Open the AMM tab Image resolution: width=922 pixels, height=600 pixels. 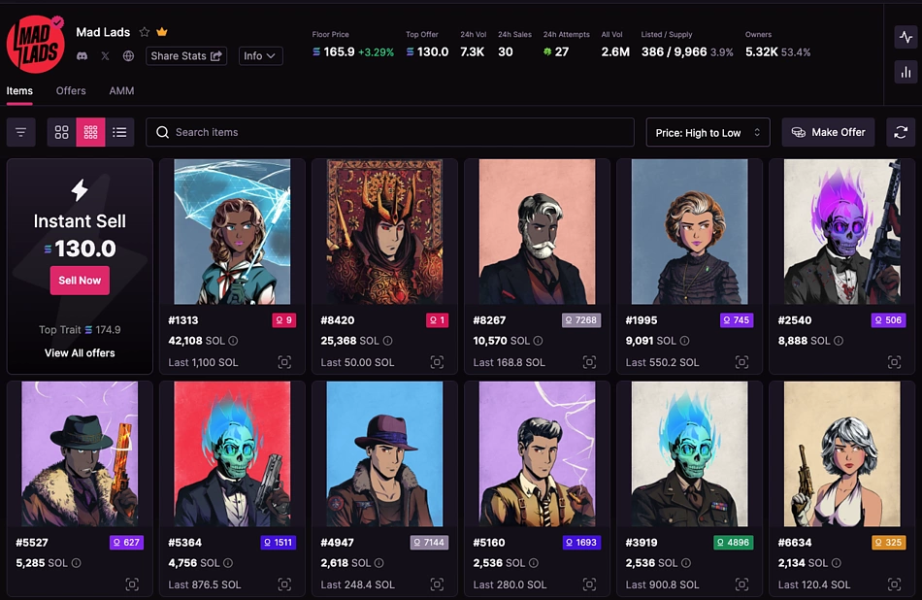point(122,91)
